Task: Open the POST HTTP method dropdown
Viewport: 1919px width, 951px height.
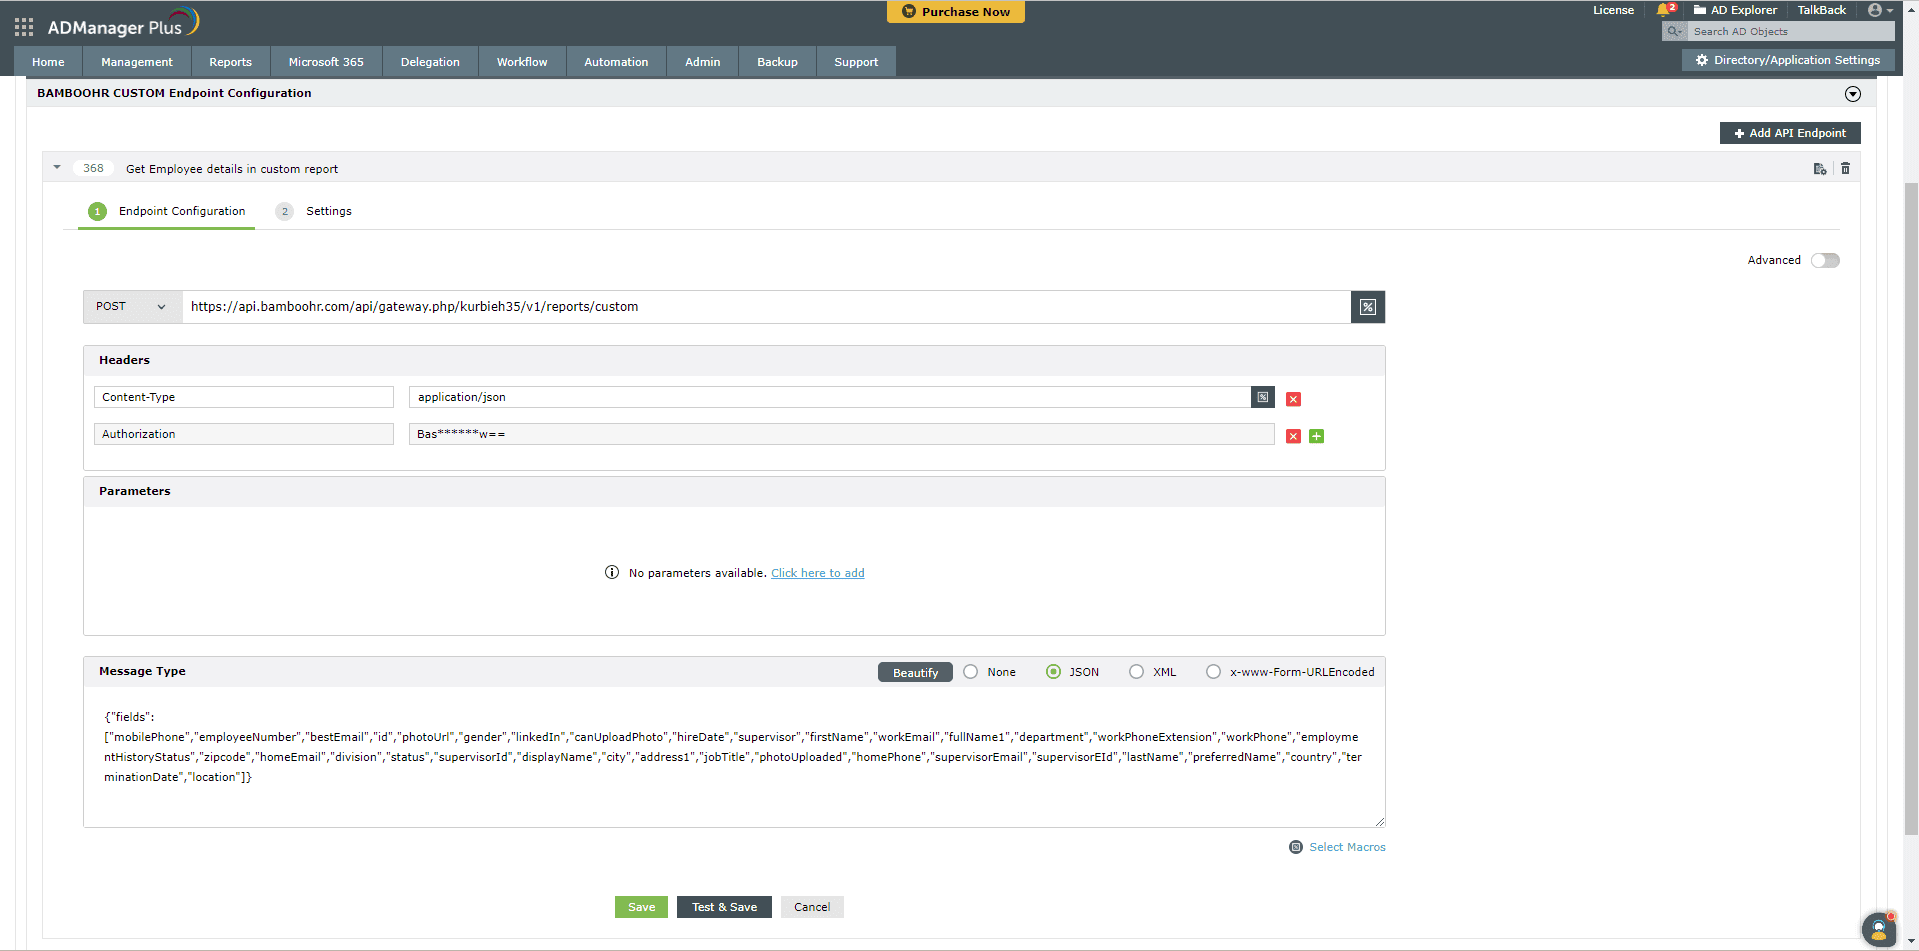Action: coord(133,307)
